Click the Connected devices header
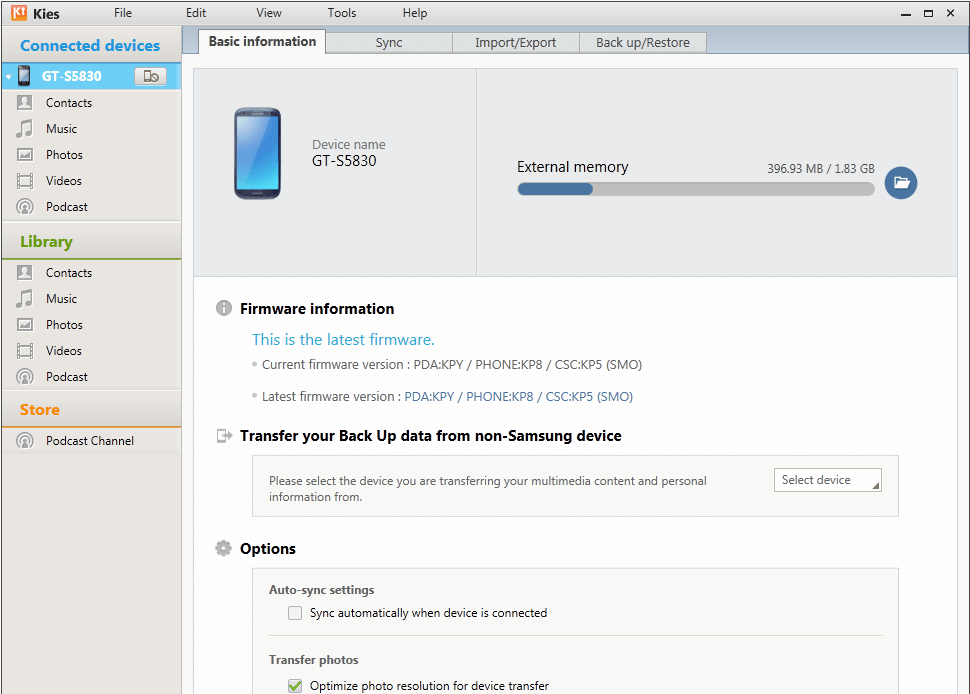This screenshot has width=970, height=694. click(90, 45)
